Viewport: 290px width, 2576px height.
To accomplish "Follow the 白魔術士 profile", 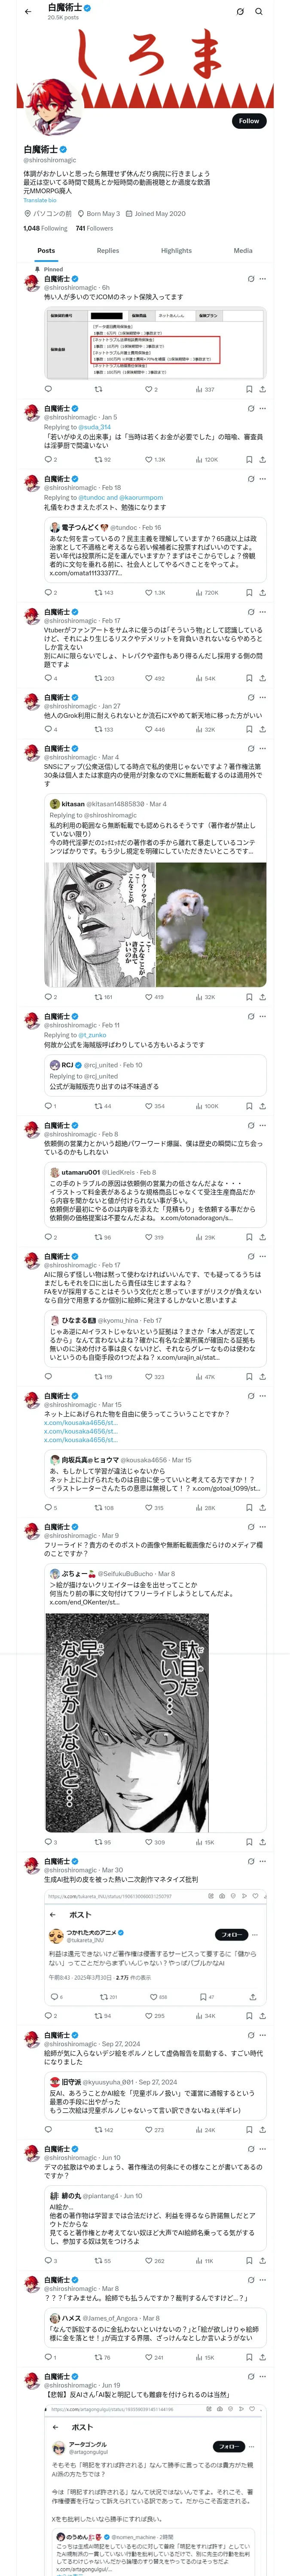I will 248,121.
